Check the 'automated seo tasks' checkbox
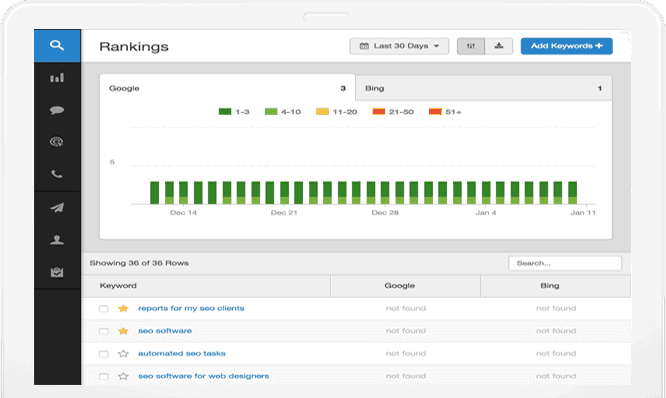Viewport: 666px width, 398px height. click(x=104, y=353)
